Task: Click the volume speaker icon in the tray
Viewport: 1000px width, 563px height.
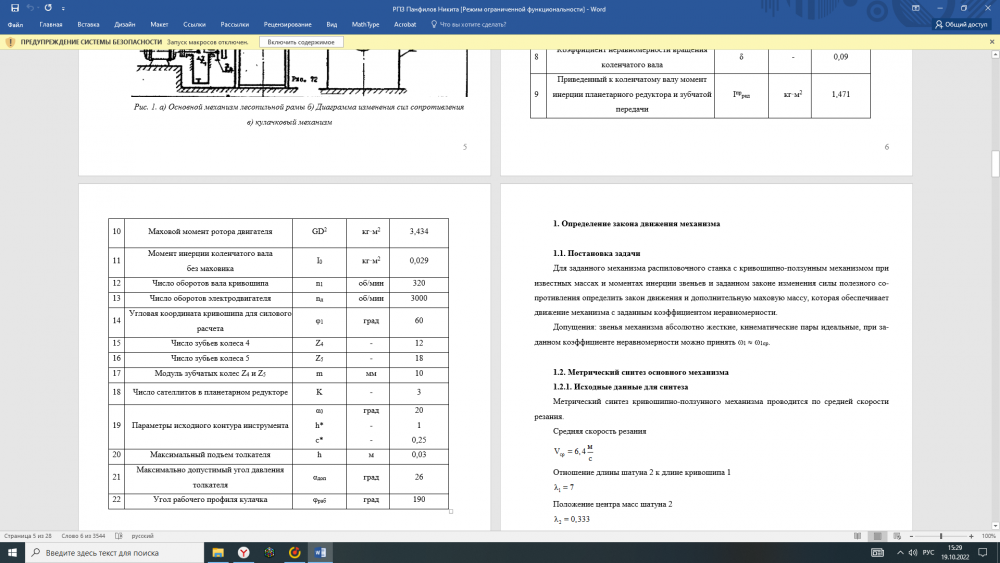Action: click(x=913, y=553)
